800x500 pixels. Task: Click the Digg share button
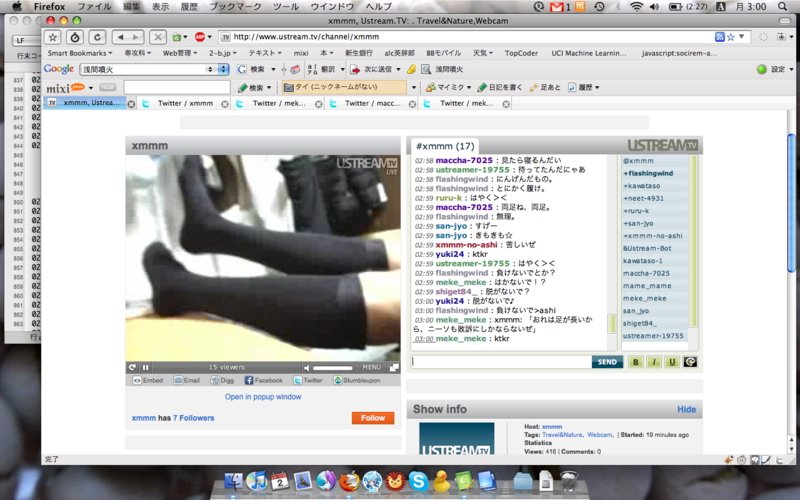click(222, 381)
